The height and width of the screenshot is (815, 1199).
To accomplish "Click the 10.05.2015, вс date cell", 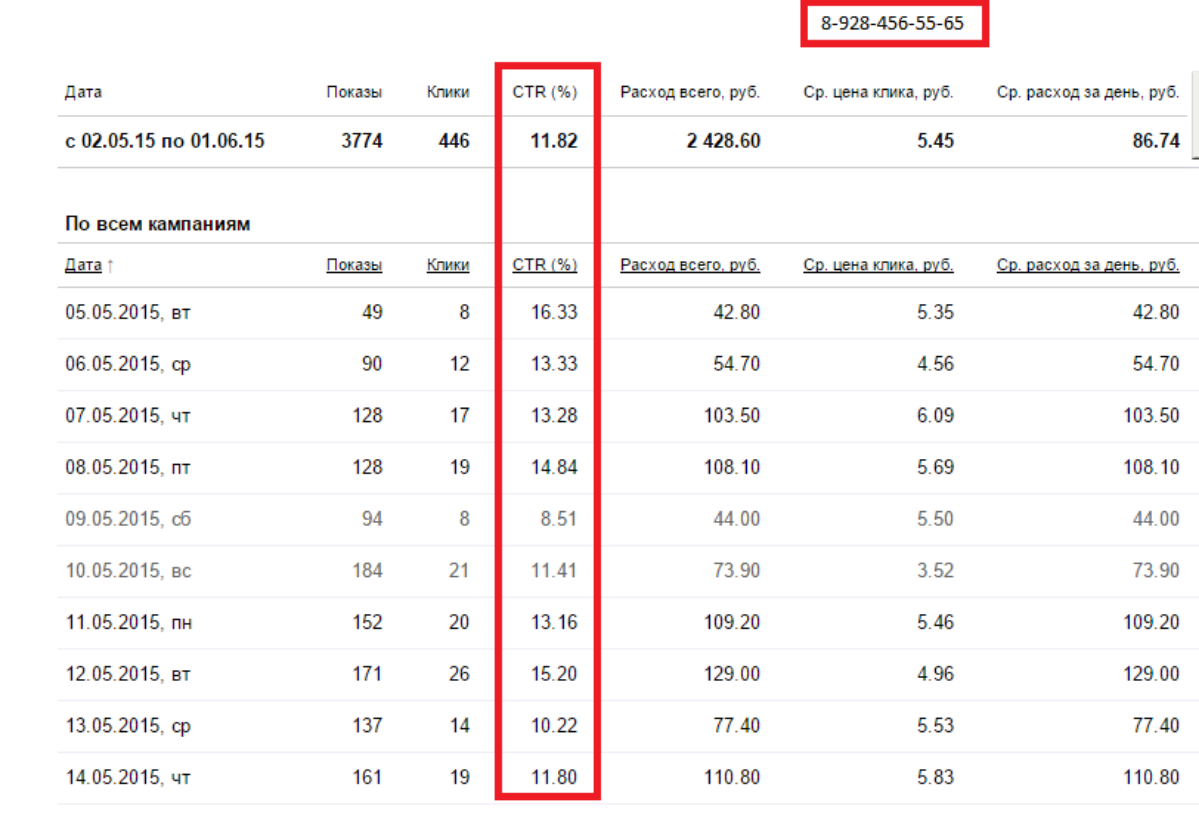I will tap(128, 571).
